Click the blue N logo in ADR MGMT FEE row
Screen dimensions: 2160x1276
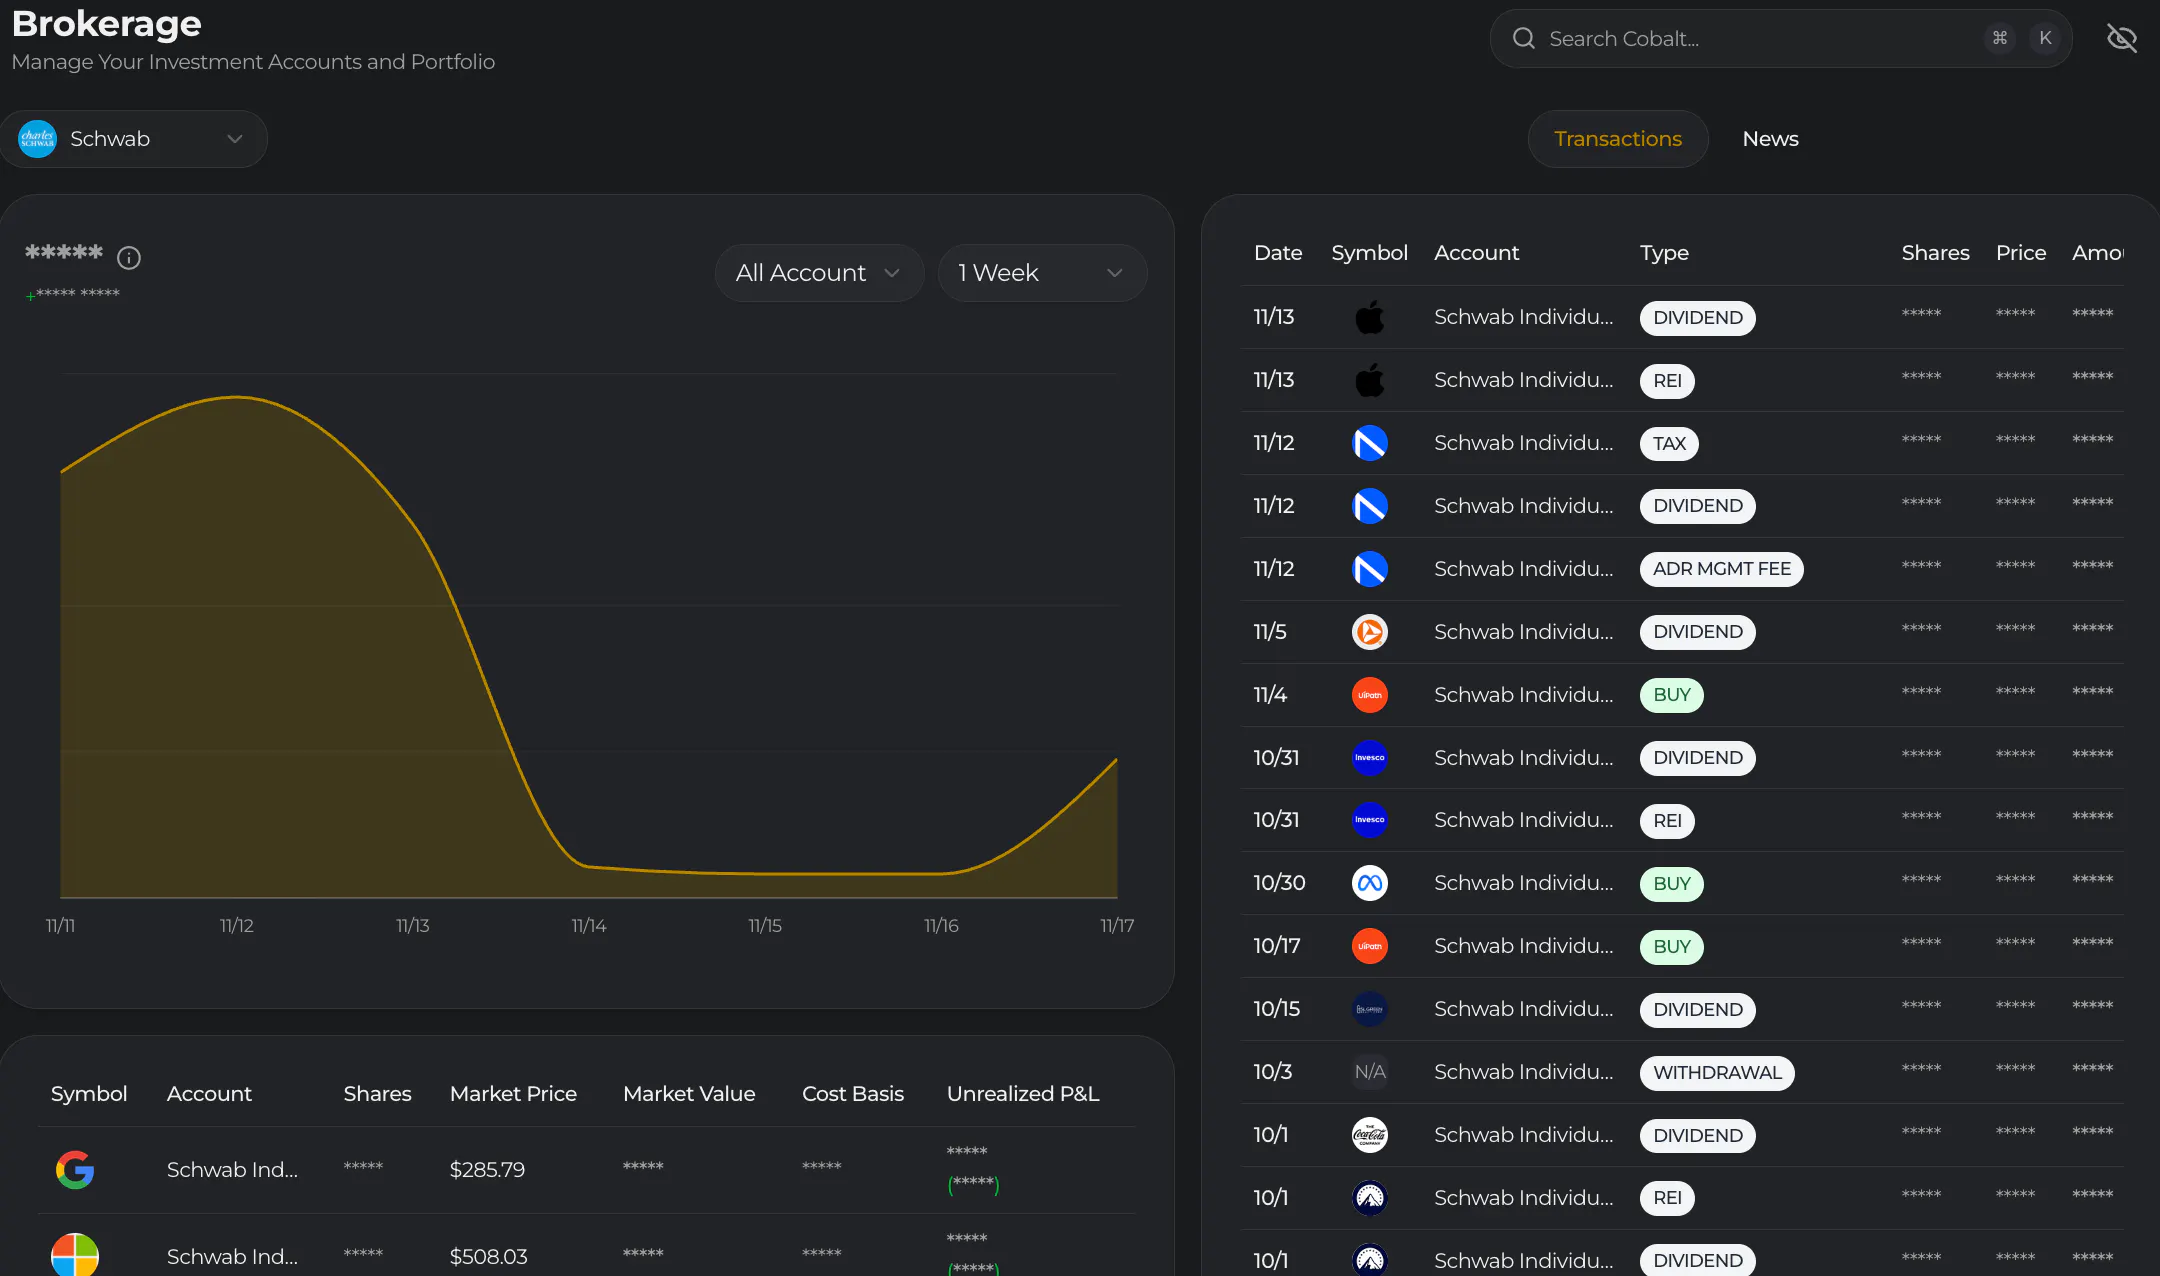click(1369, 569)
